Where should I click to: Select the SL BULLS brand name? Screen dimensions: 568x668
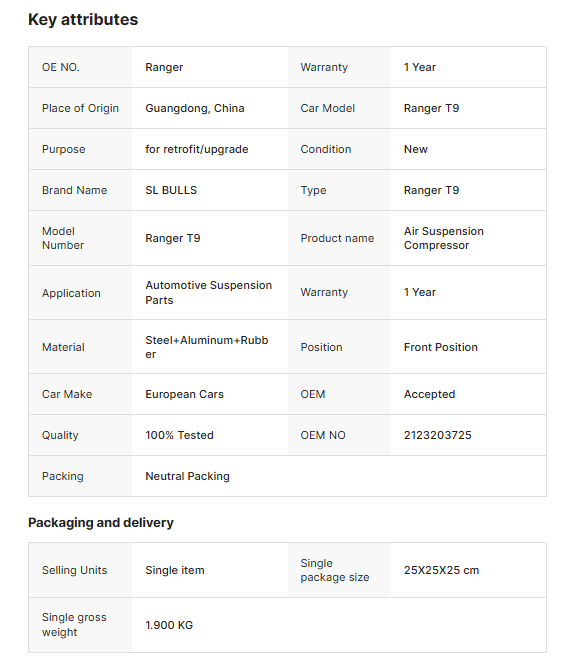click(171, 190)
